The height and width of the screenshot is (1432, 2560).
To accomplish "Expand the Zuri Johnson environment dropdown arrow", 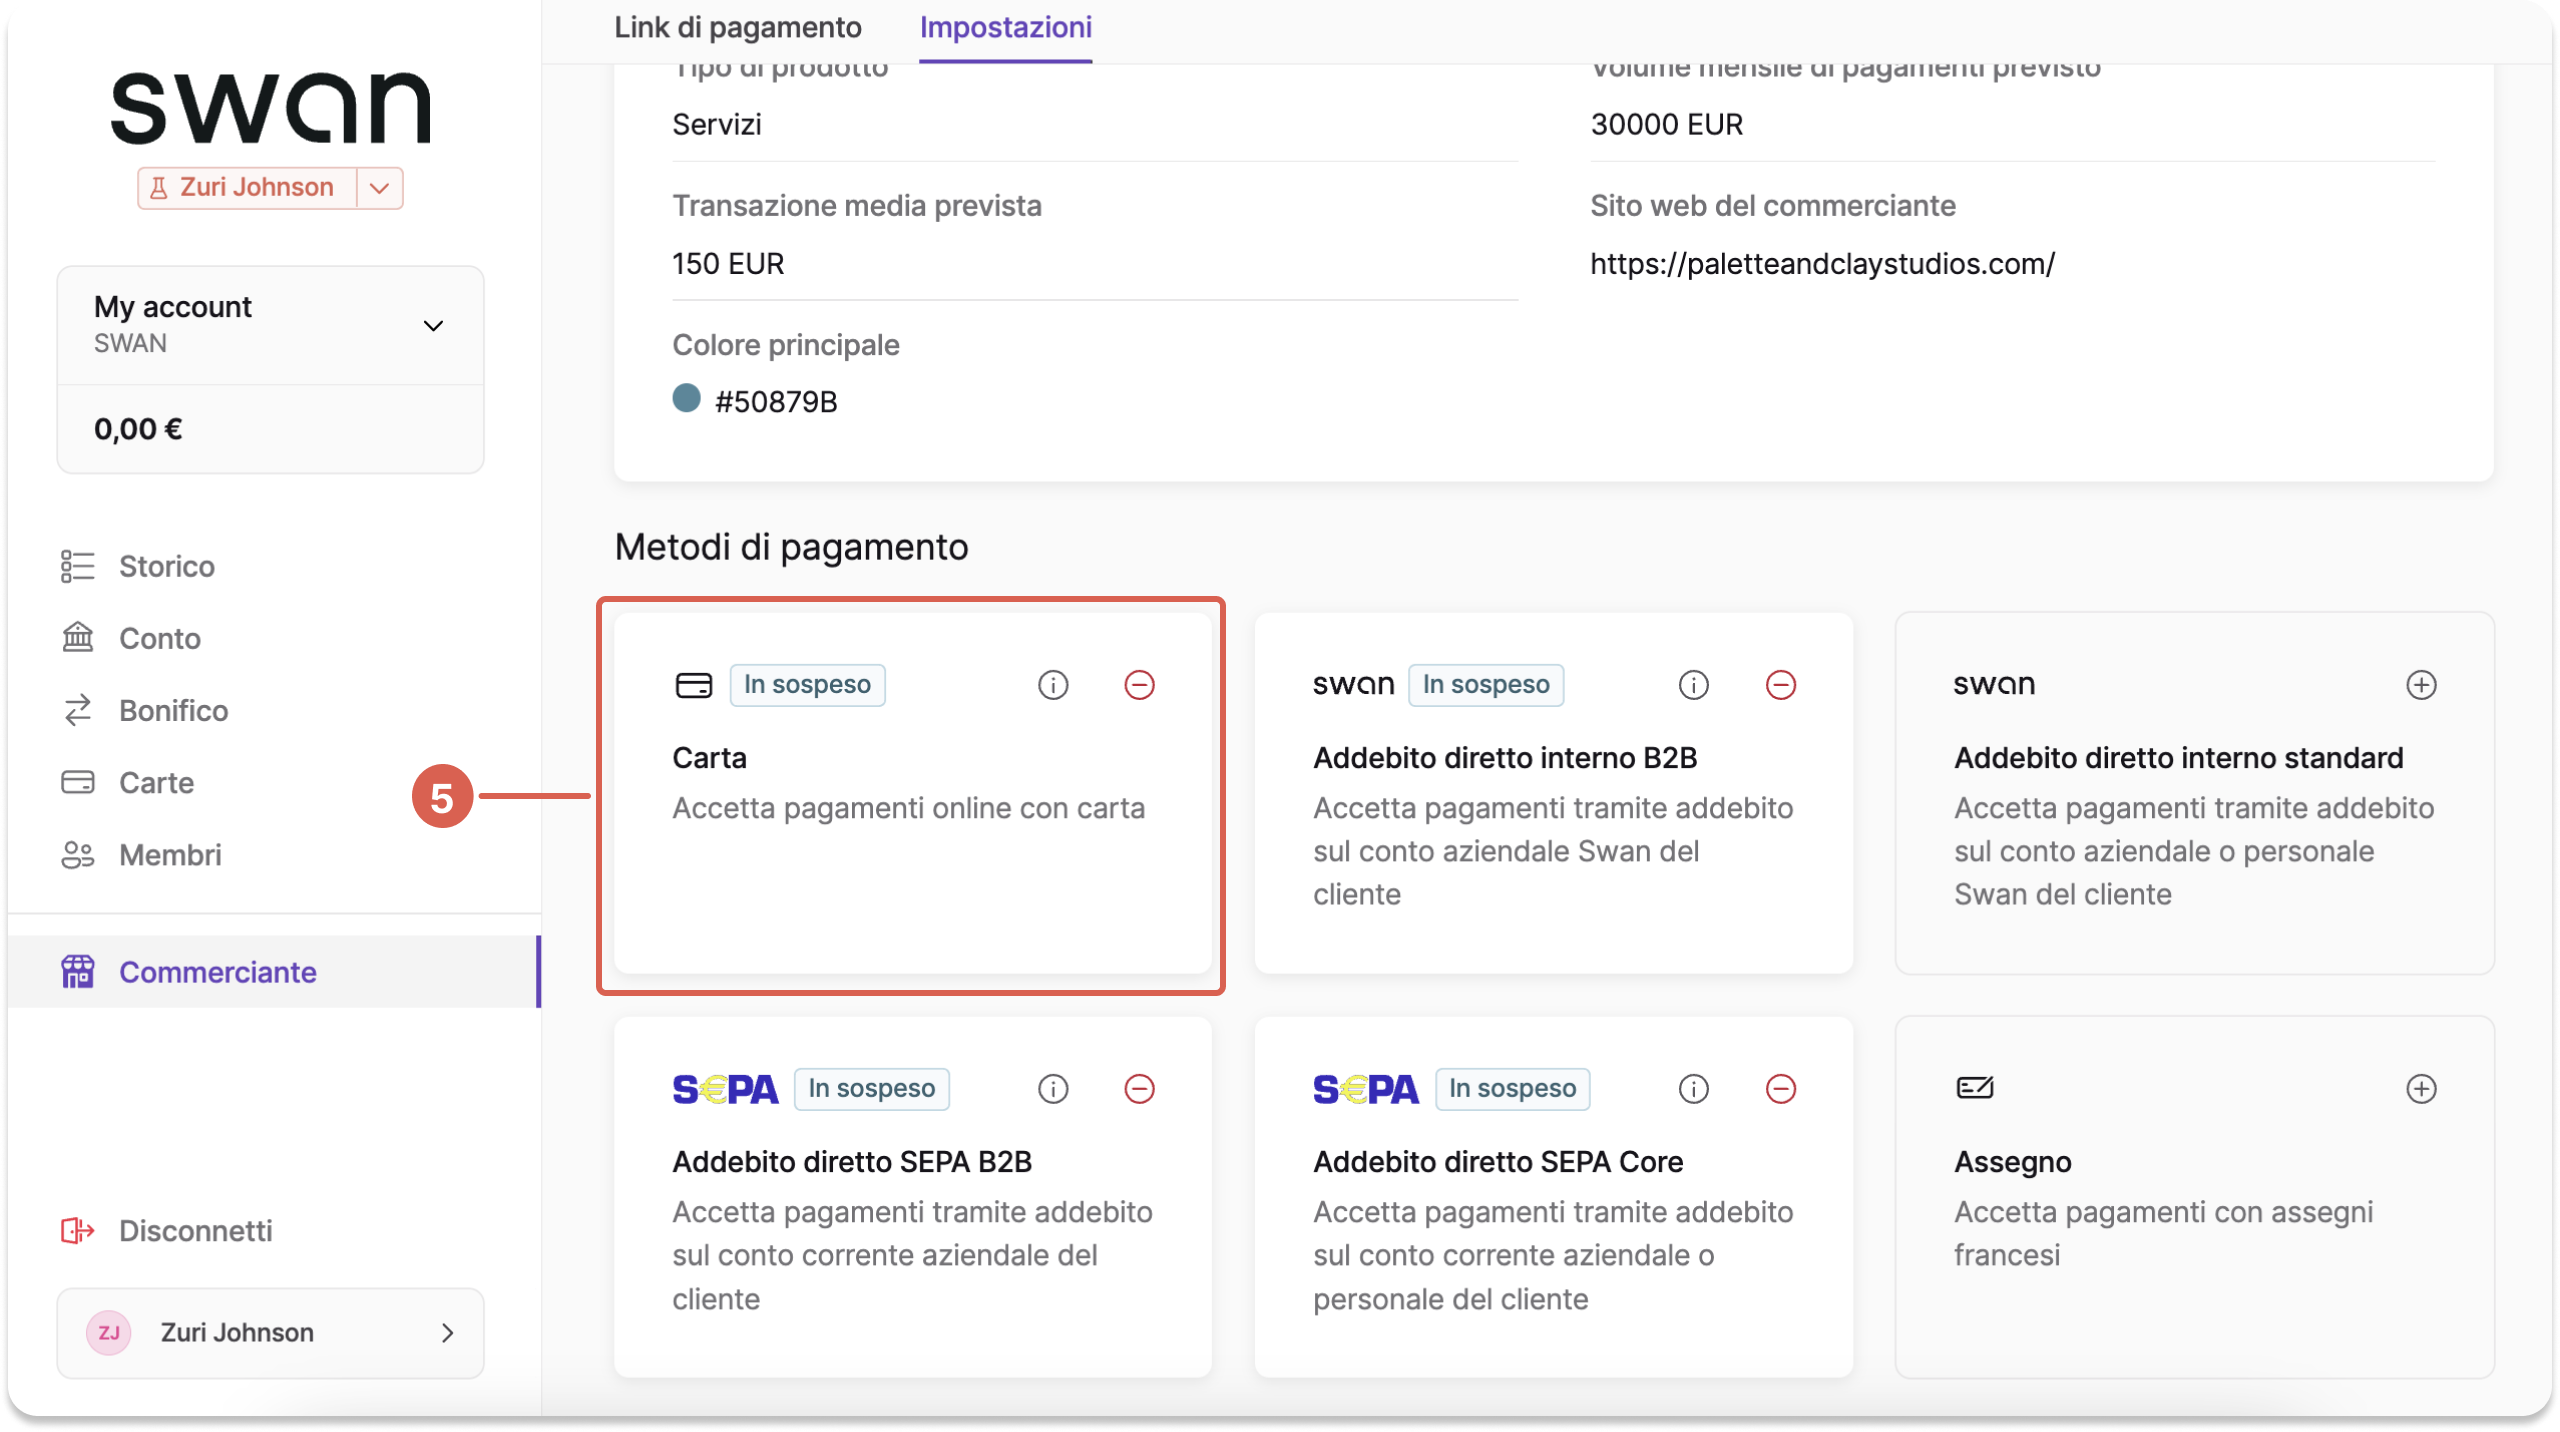I will [x=379, y=188].
